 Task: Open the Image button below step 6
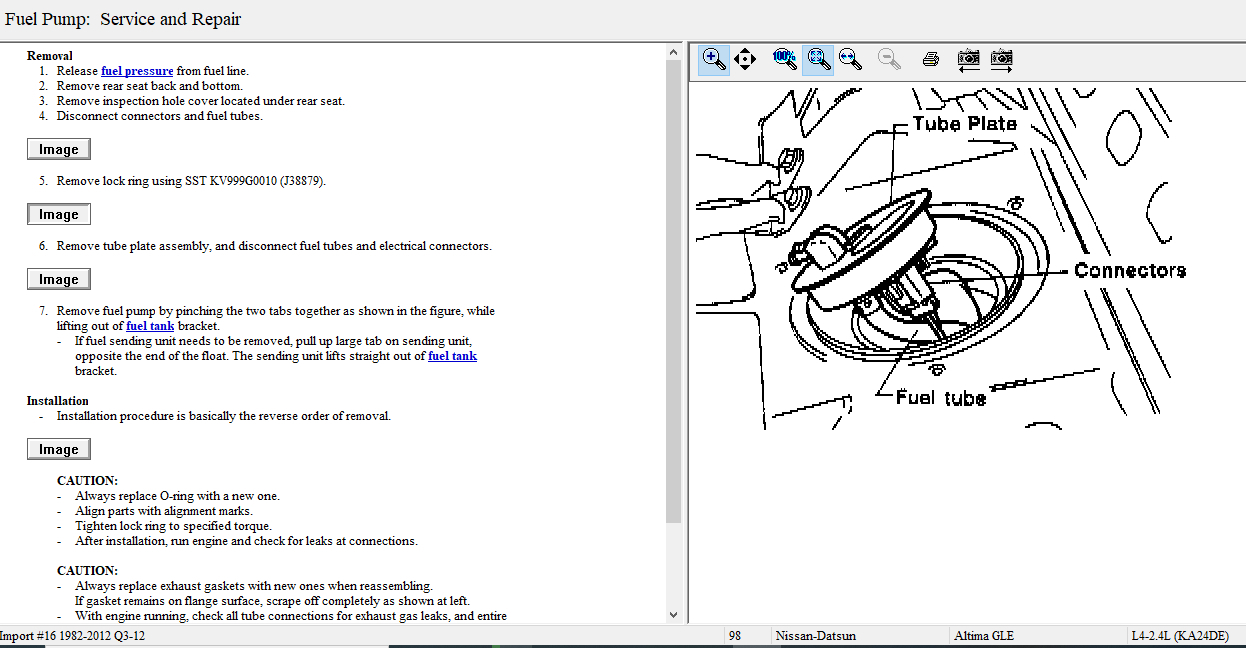(x=59, y=279)
